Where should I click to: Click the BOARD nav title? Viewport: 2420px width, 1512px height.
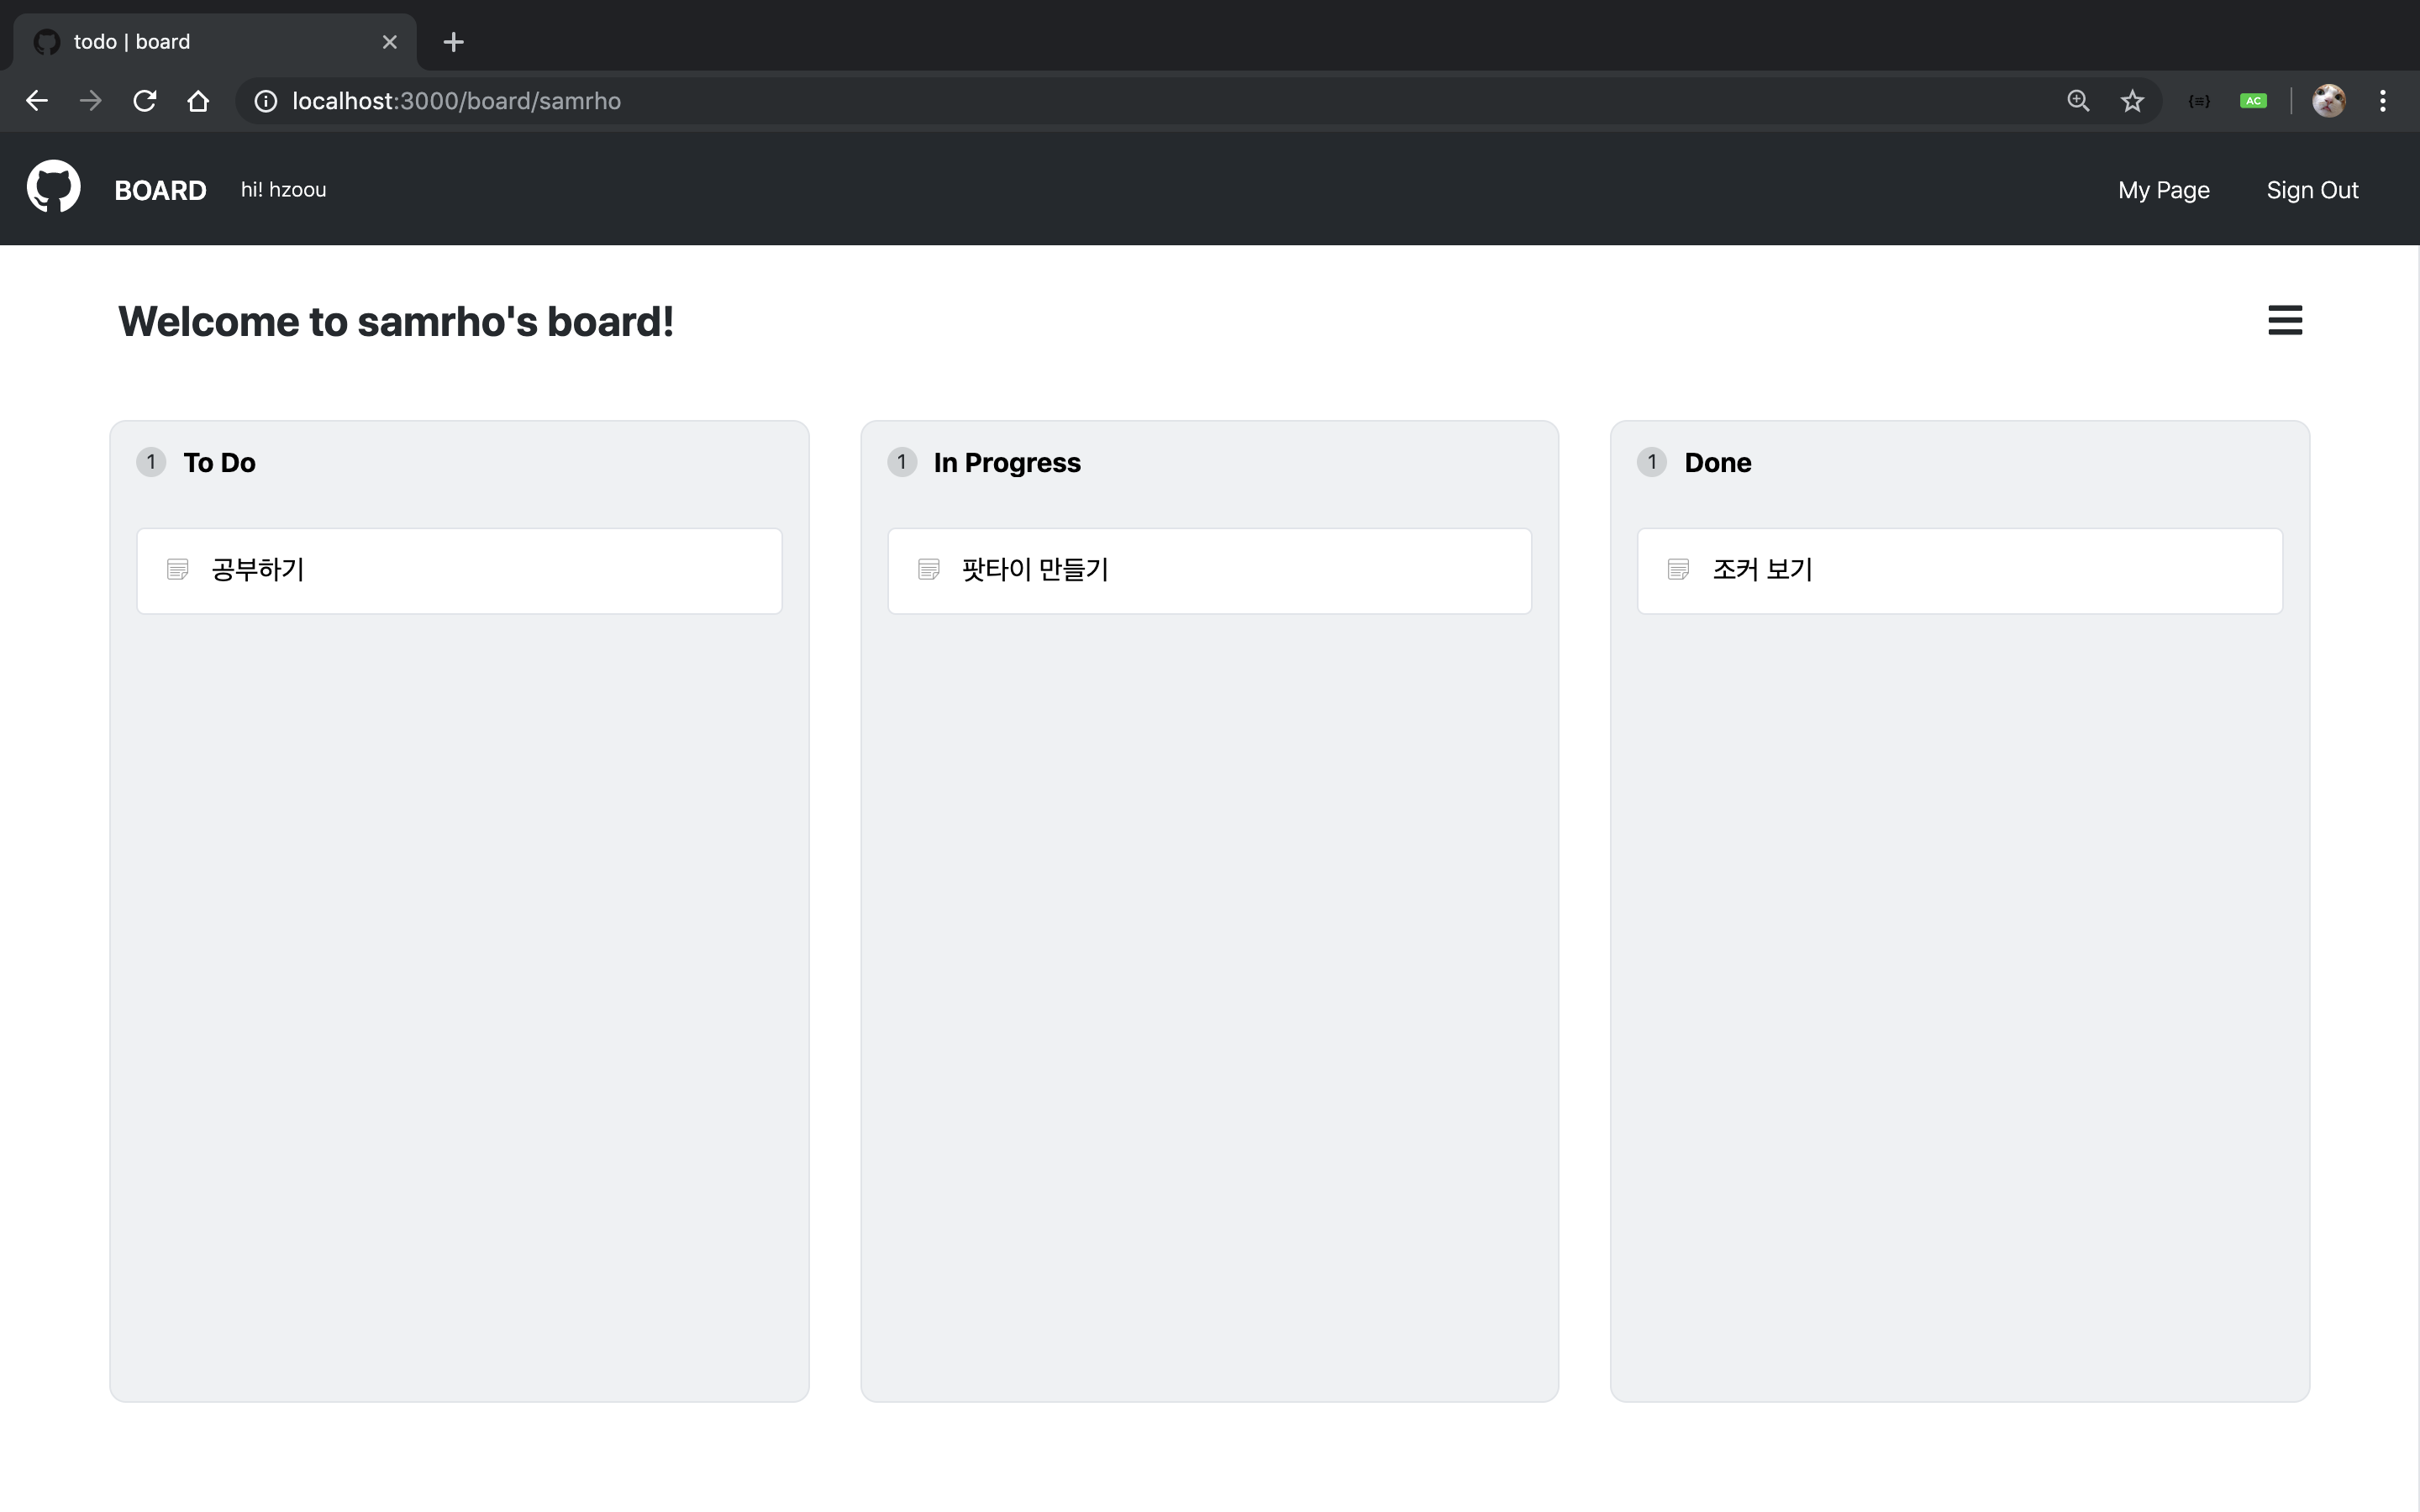point(160,190)
